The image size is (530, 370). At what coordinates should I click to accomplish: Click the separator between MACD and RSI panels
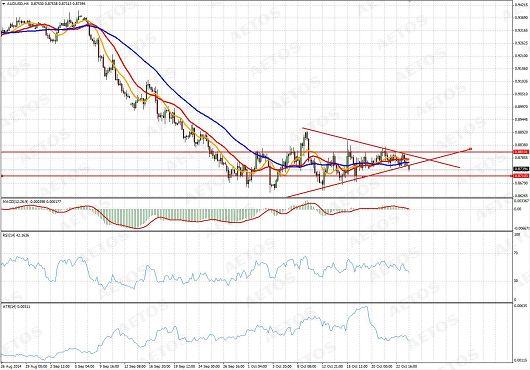click(256, 231)
